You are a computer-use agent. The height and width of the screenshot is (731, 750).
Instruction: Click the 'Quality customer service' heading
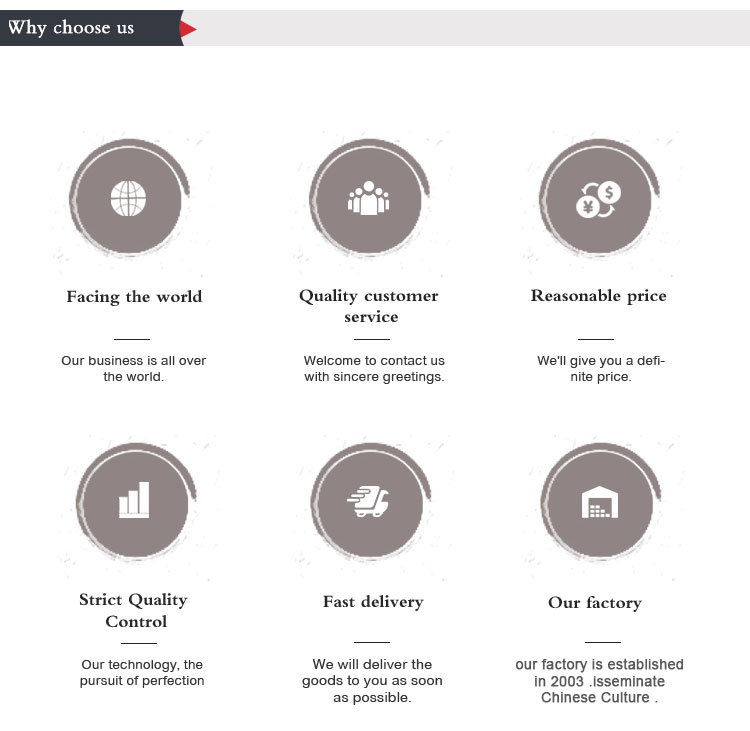369,306
